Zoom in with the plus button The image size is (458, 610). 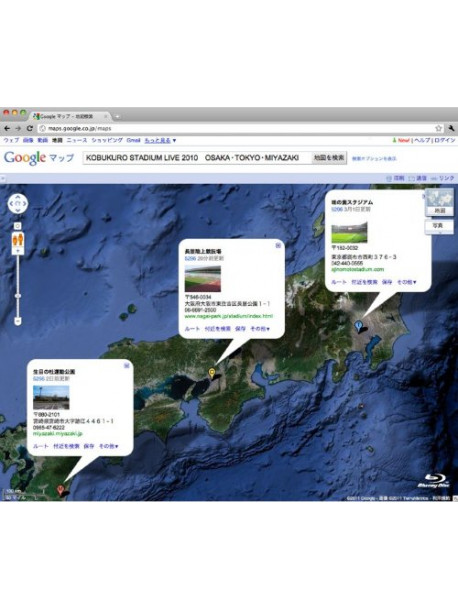(x=18, y=251)
